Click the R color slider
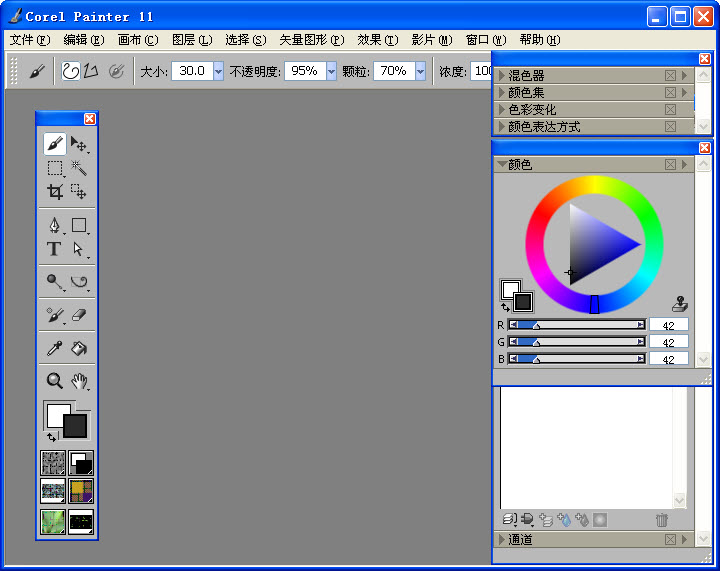 point(577,325)
